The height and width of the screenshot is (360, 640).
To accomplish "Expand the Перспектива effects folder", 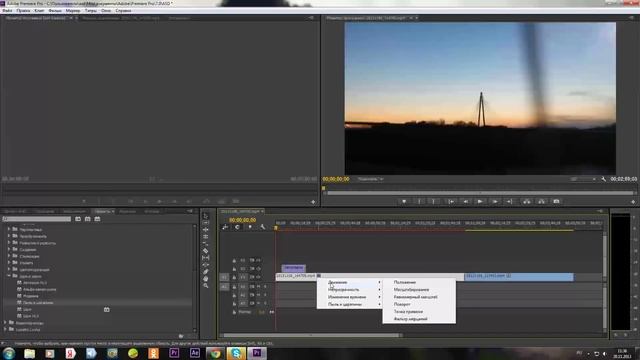I will 9,229.
